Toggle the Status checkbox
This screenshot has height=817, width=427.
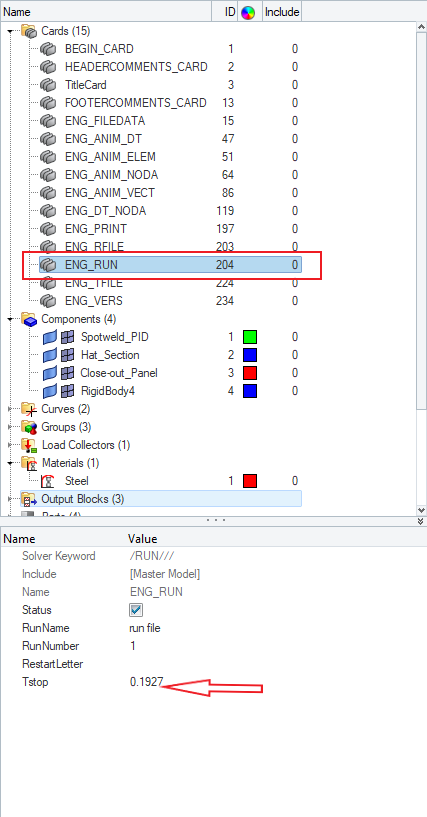click(136, 610)
